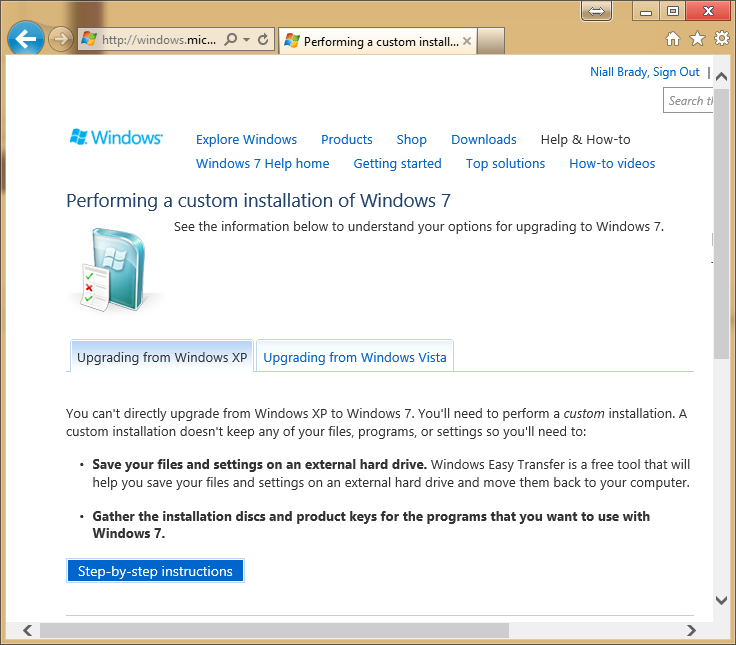Open the How-to videos link
The width and height of the screenshot is (736, 645).
tap(612, 163)
